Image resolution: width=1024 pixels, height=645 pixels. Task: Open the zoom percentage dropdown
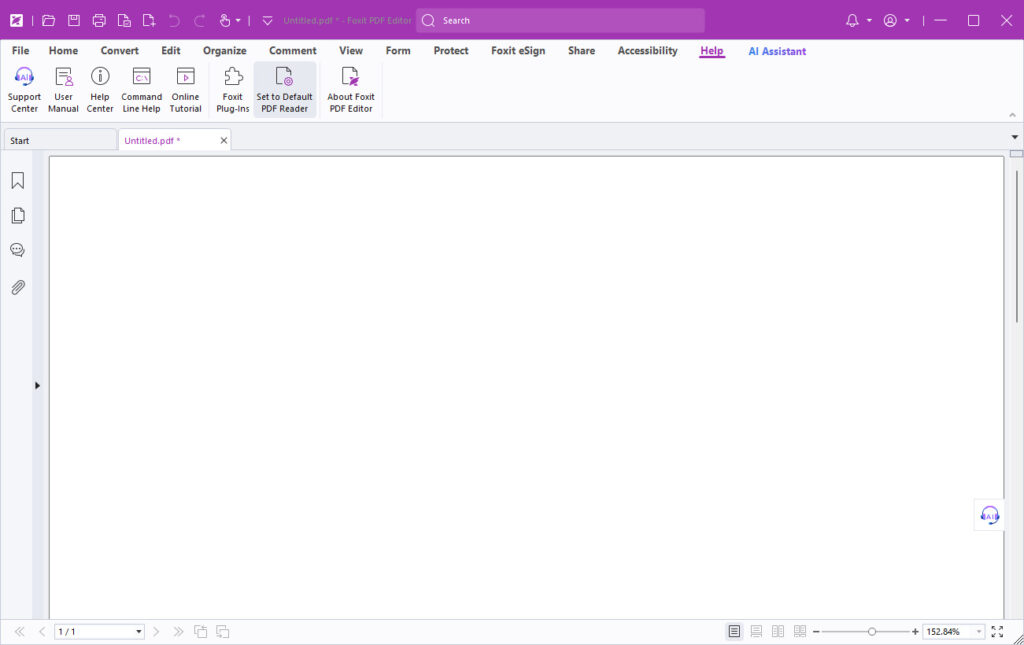[x=978, y=631]
